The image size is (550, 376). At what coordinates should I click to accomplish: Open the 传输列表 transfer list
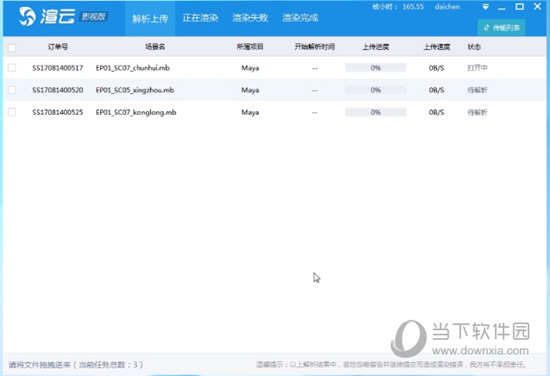pyautogui.click(x=501, y=28)
